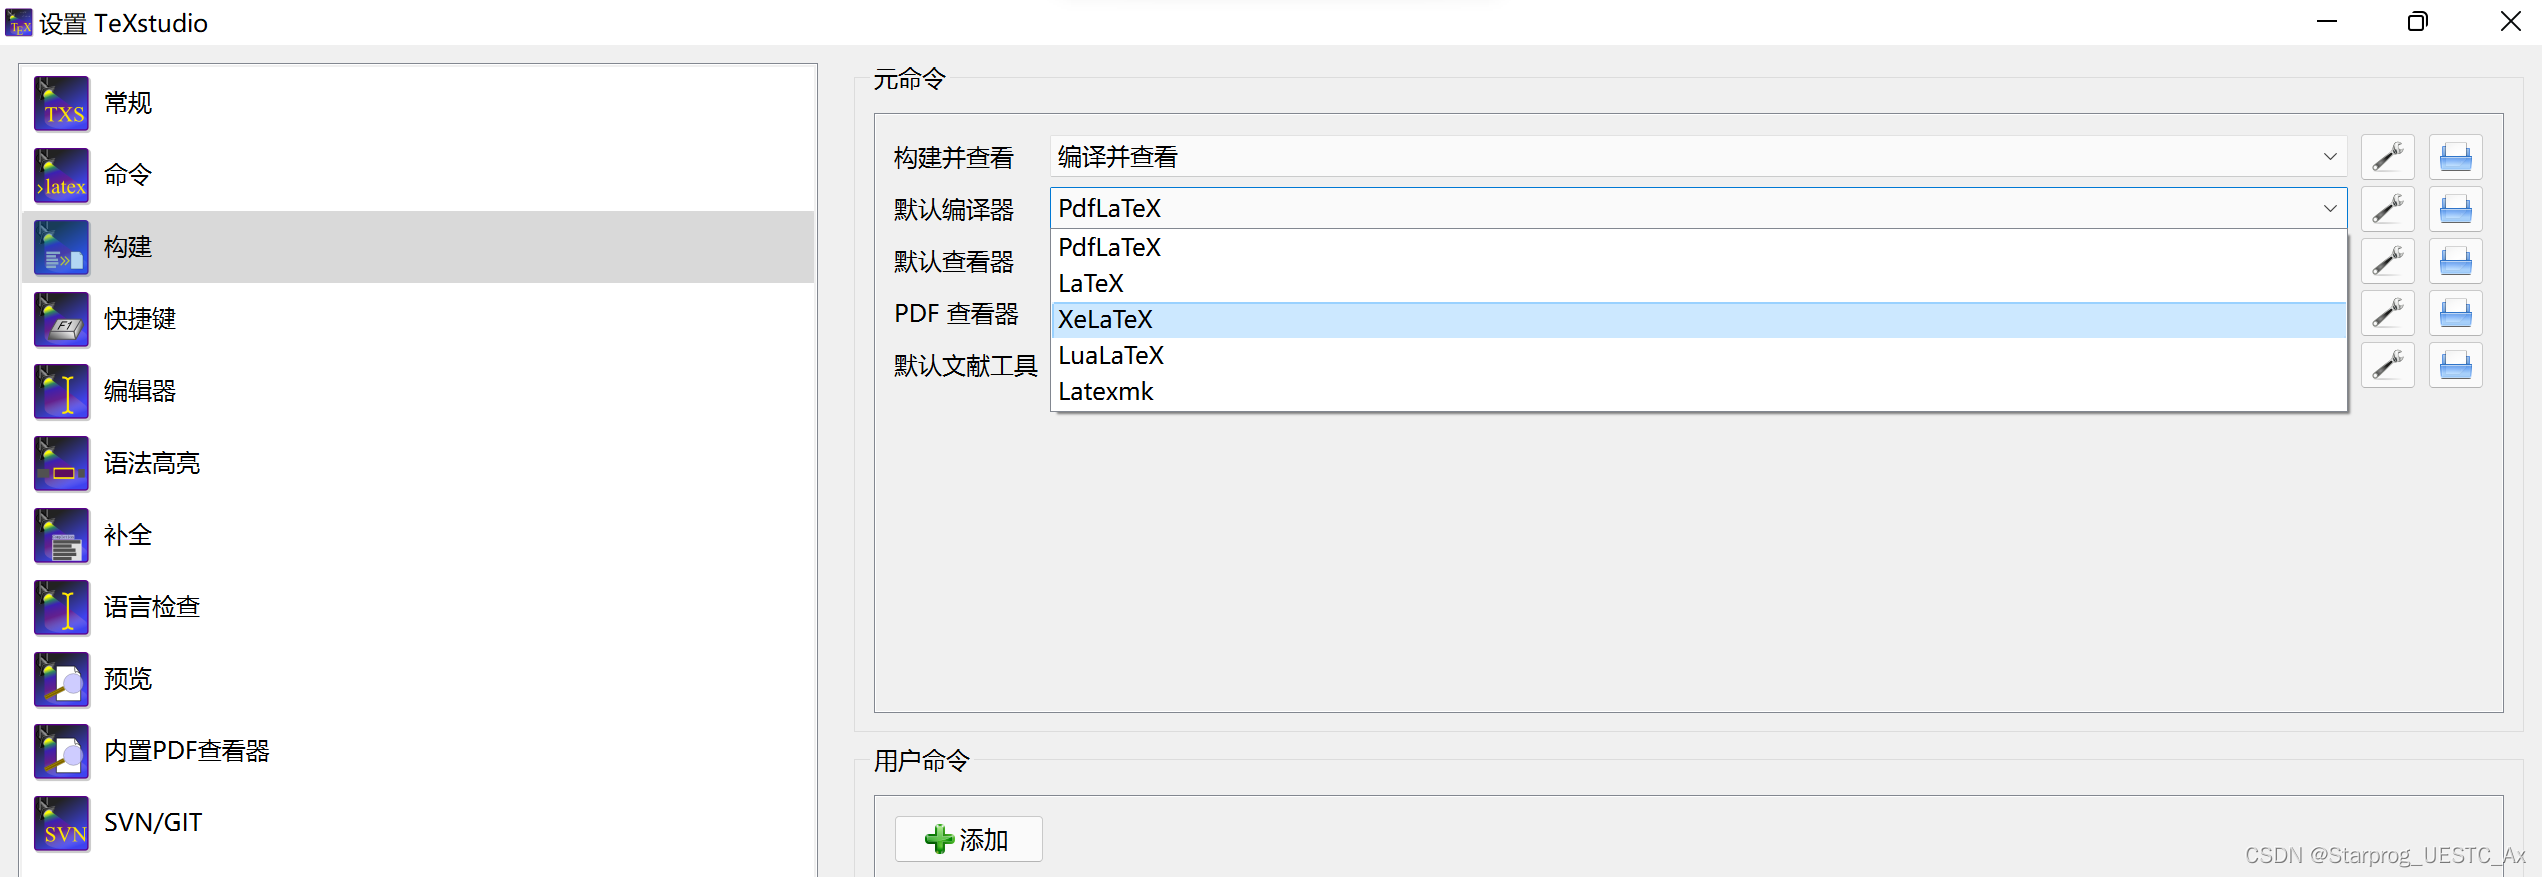Collapse the 默认编译器 PdfLaTeX combo box
This screenshot has width=2542, height=877.
coord(1698,209)
